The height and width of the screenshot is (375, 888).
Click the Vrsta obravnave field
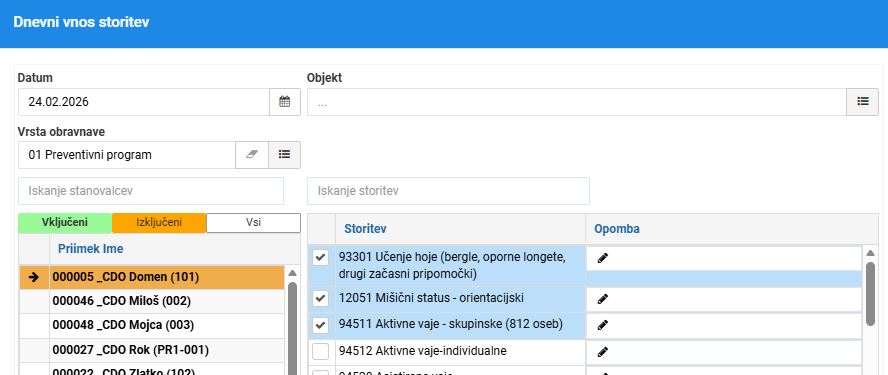pyautogui.click(x=127, y=155)
